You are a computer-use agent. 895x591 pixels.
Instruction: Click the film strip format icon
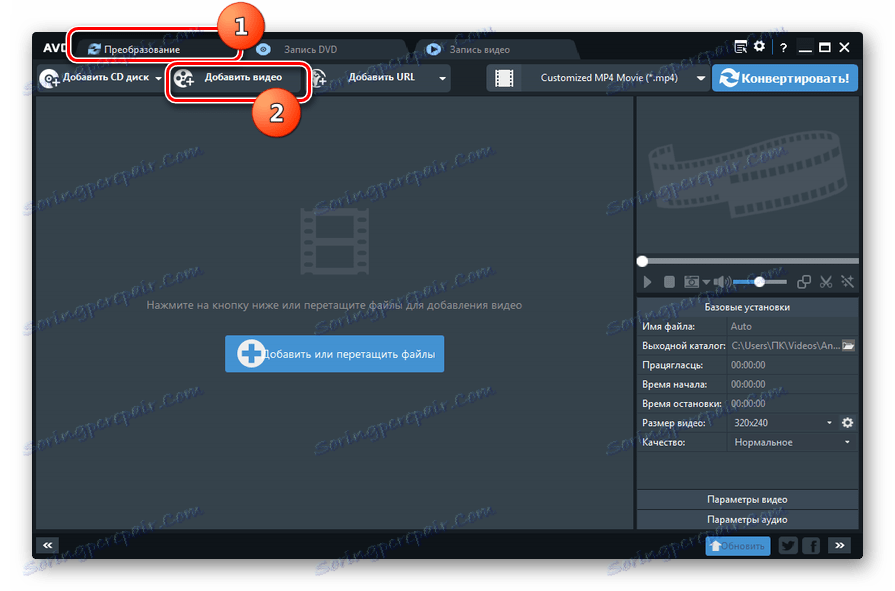504,78
